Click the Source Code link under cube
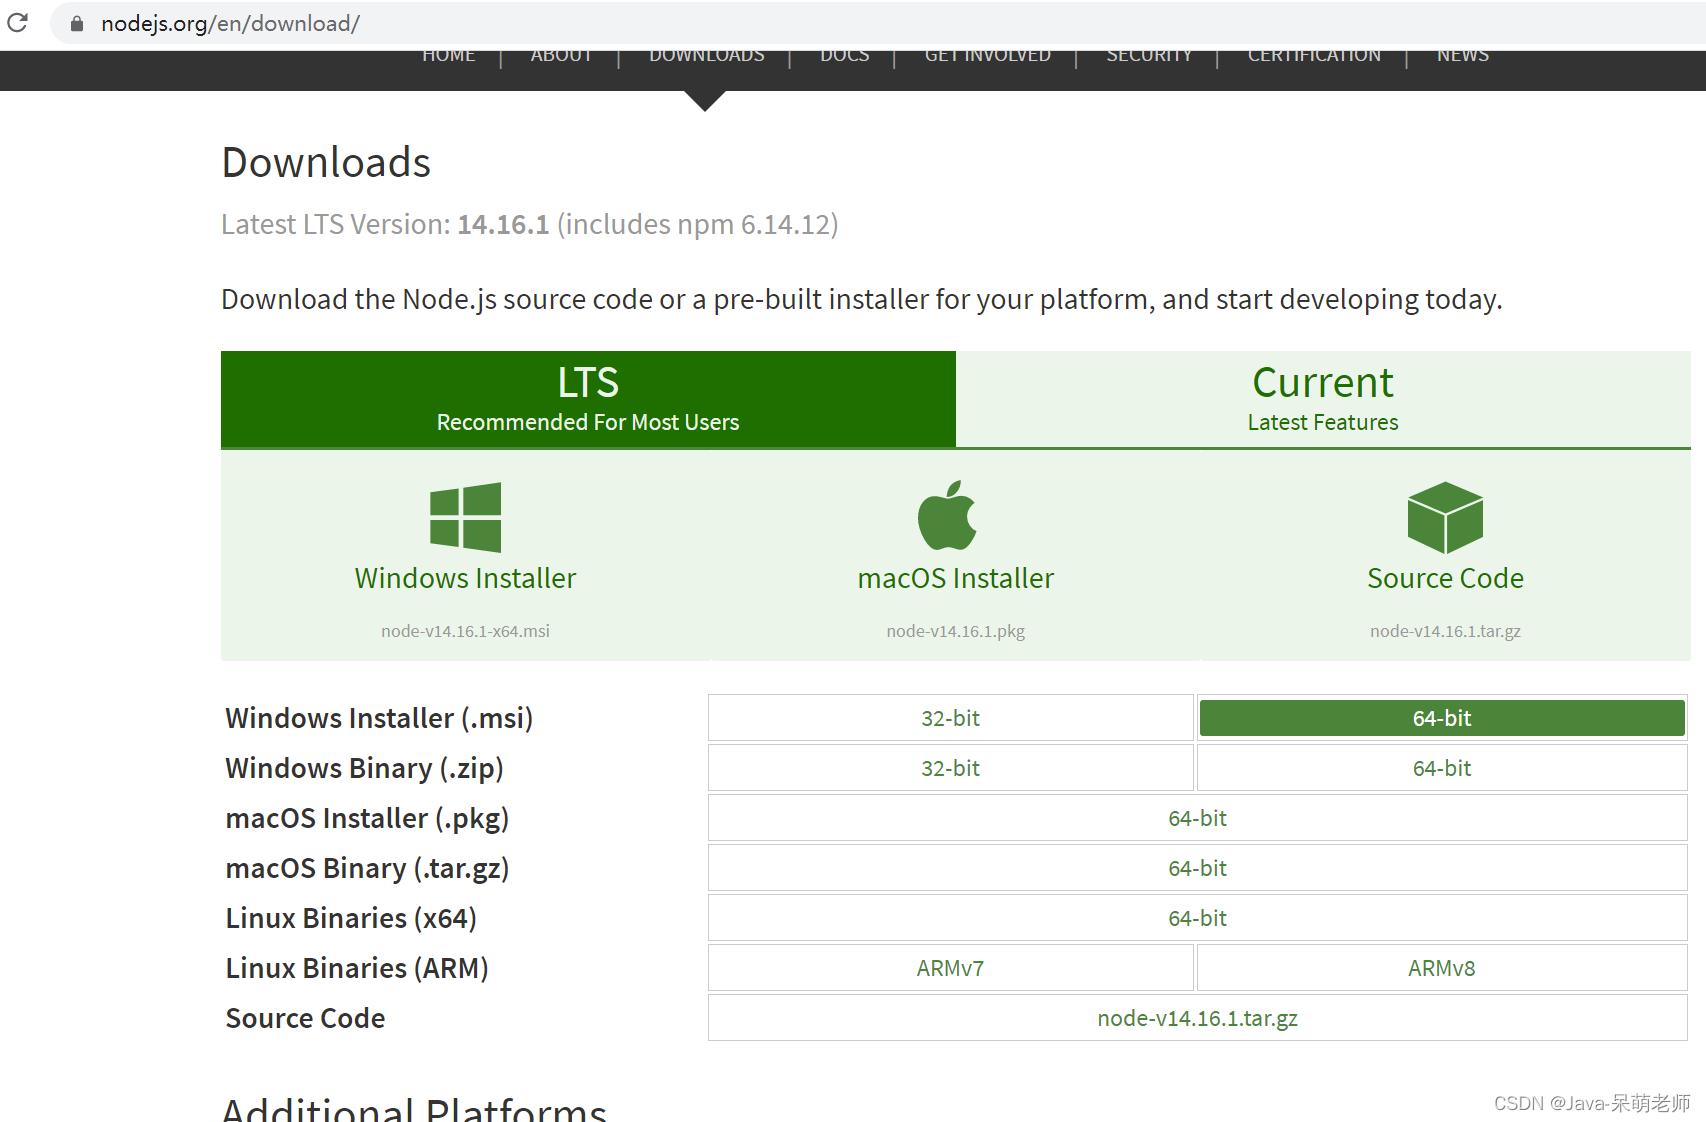 1445,578
